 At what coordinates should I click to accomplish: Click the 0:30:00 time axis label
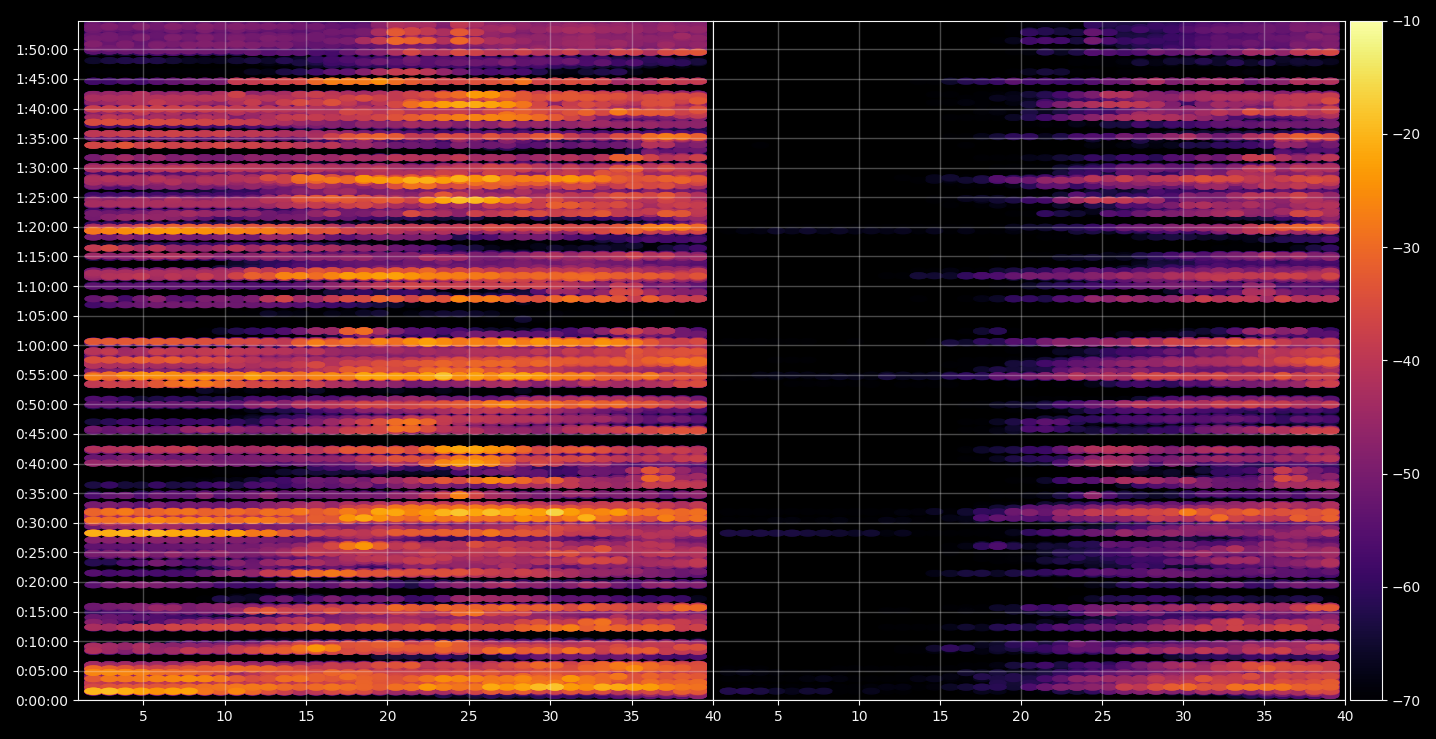tap(42, 523)
